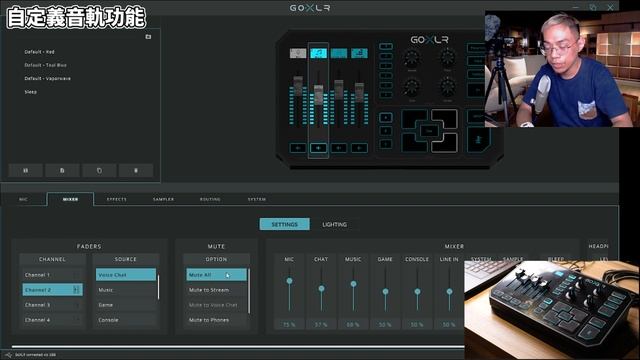Toggle the mute button under the second fader

[x=318, y=148]
